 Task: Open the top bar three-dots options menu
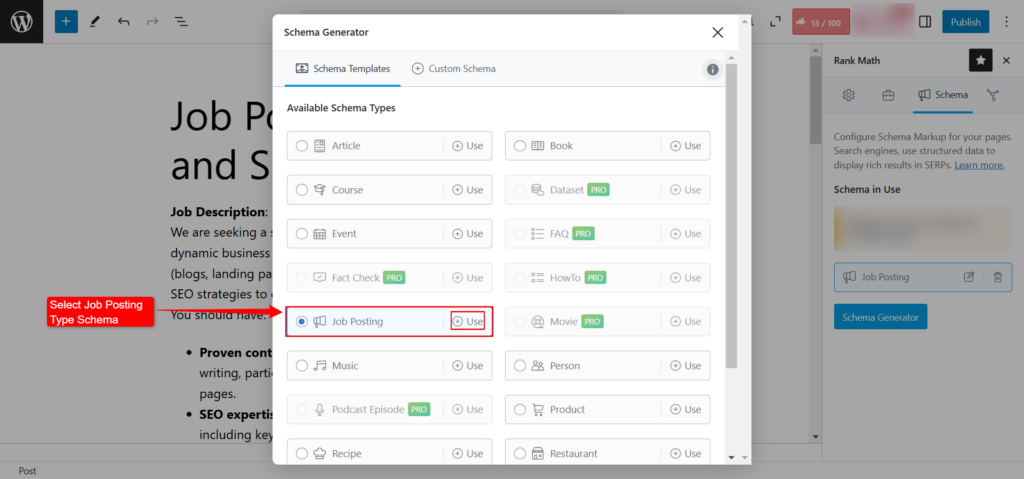click(1006, 22)
